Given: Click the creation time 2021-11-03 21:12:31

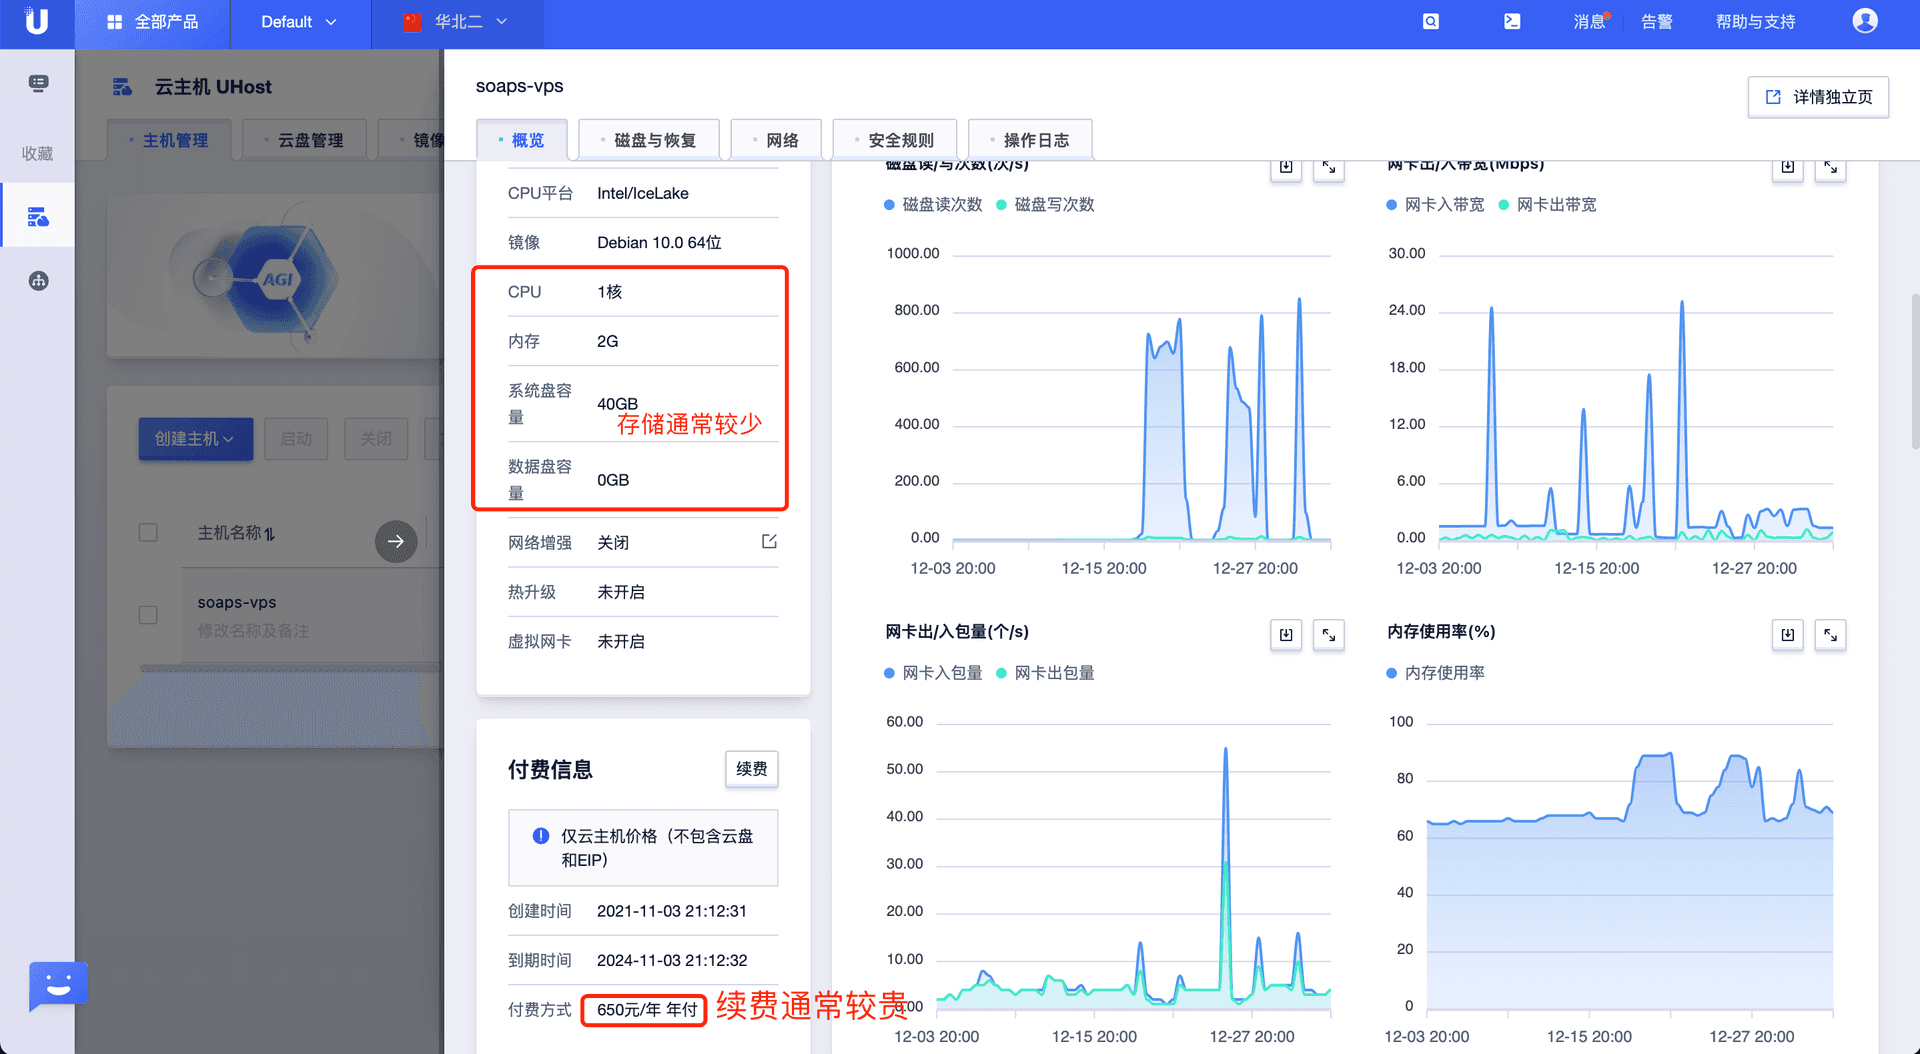Looking at the screenshot, I should coord(672,911).
